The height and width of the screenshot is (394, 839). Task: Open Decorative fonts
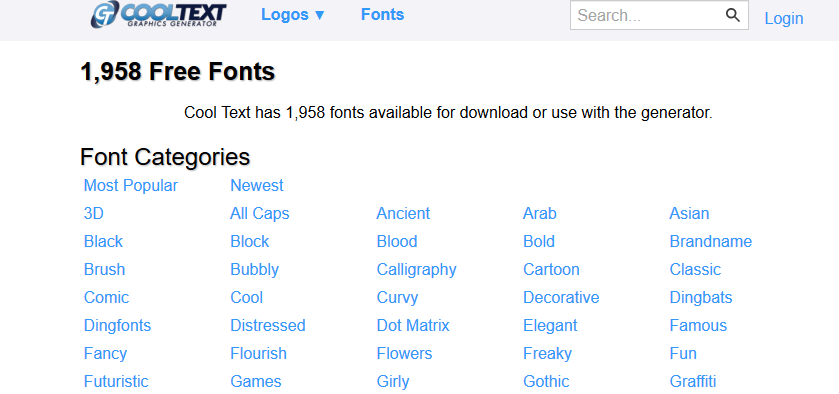pyautogui.click(x=561, y=298)
